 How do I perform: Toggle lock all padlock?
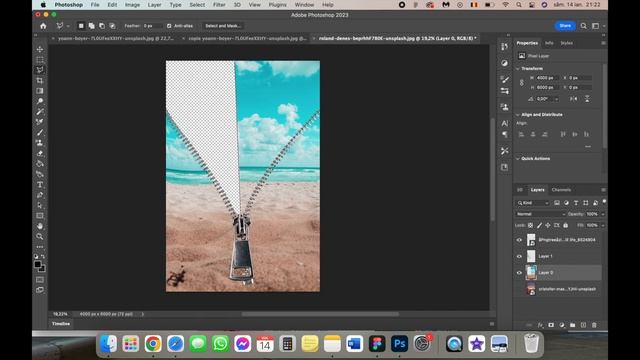click(566, 225)
